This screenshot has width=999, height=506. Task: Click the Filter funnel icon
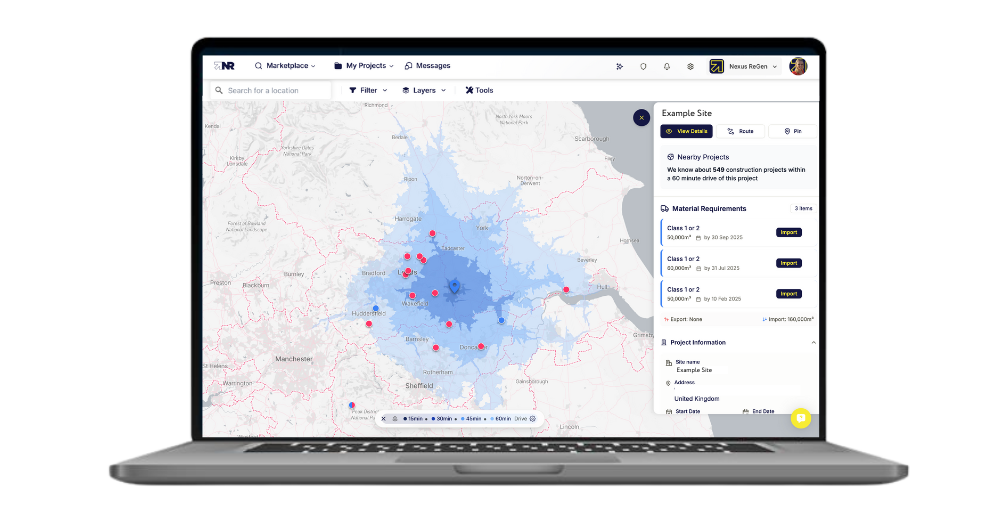pyautogui.click(x=353, y=90)
